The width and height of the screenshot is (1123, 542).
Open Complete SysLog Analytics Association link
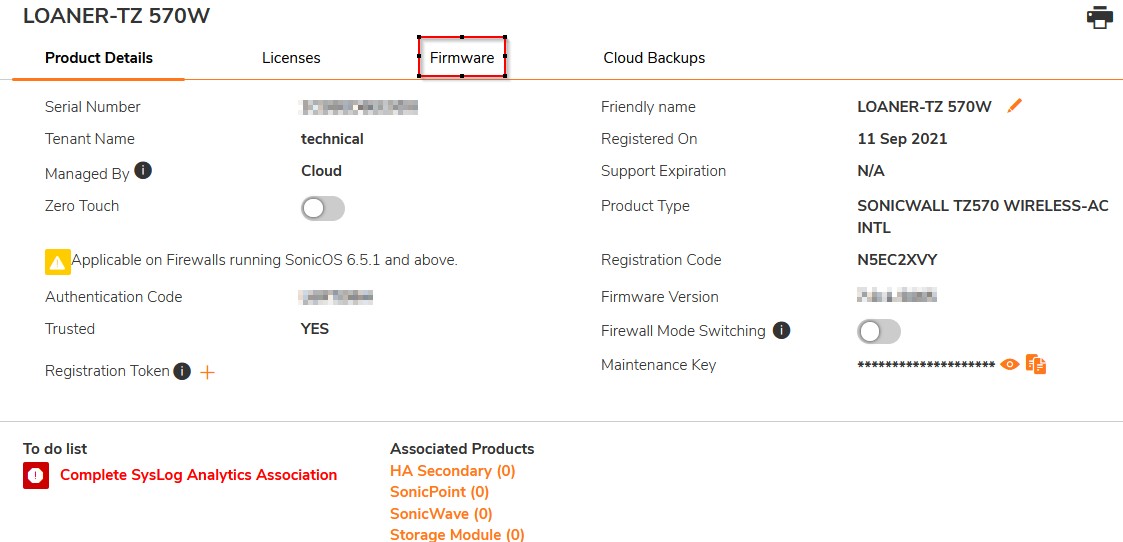(198, 475)
